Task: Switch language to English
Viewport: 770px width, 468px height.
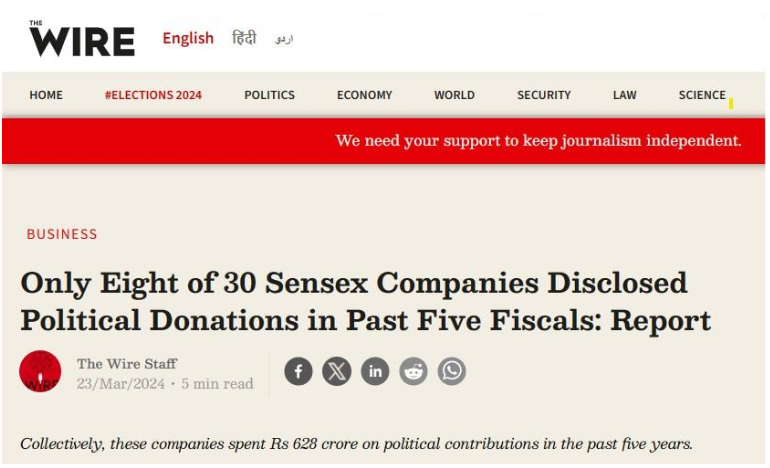Action: click(188, 38)
